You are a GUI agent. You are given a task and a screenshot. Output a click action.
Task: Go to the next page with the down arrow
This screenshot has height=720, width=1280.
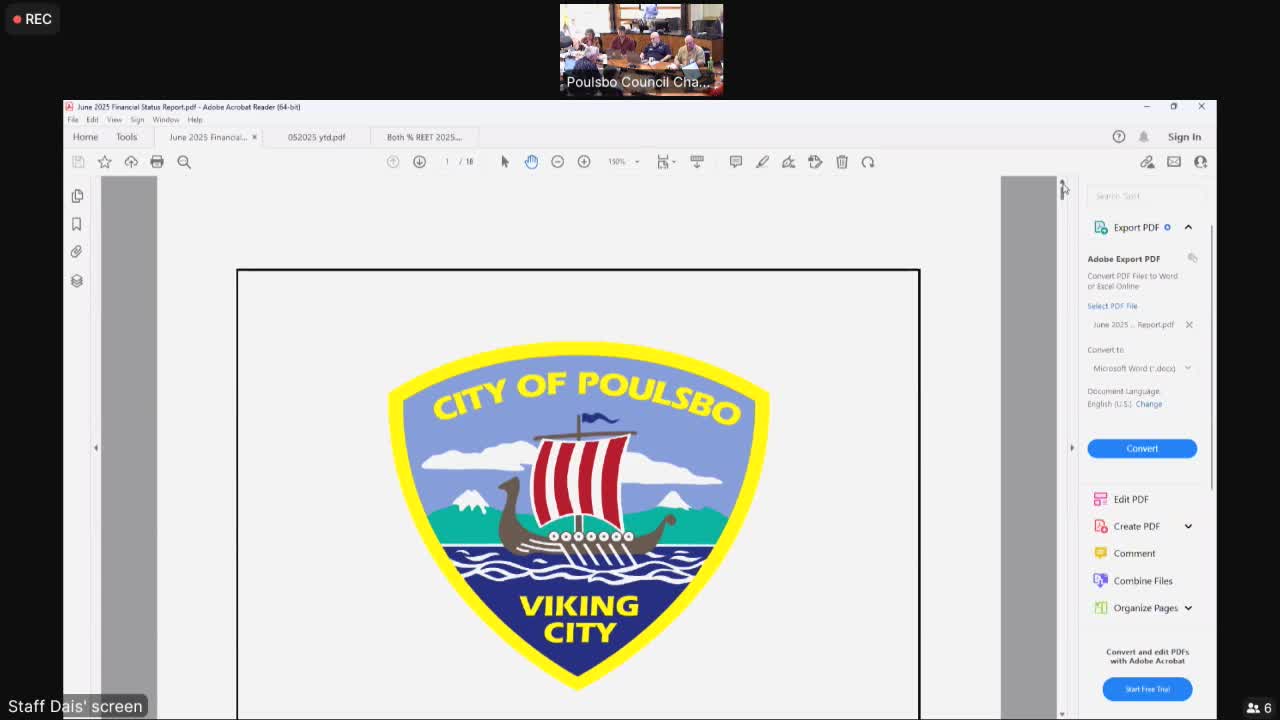[x=419, y=162]
